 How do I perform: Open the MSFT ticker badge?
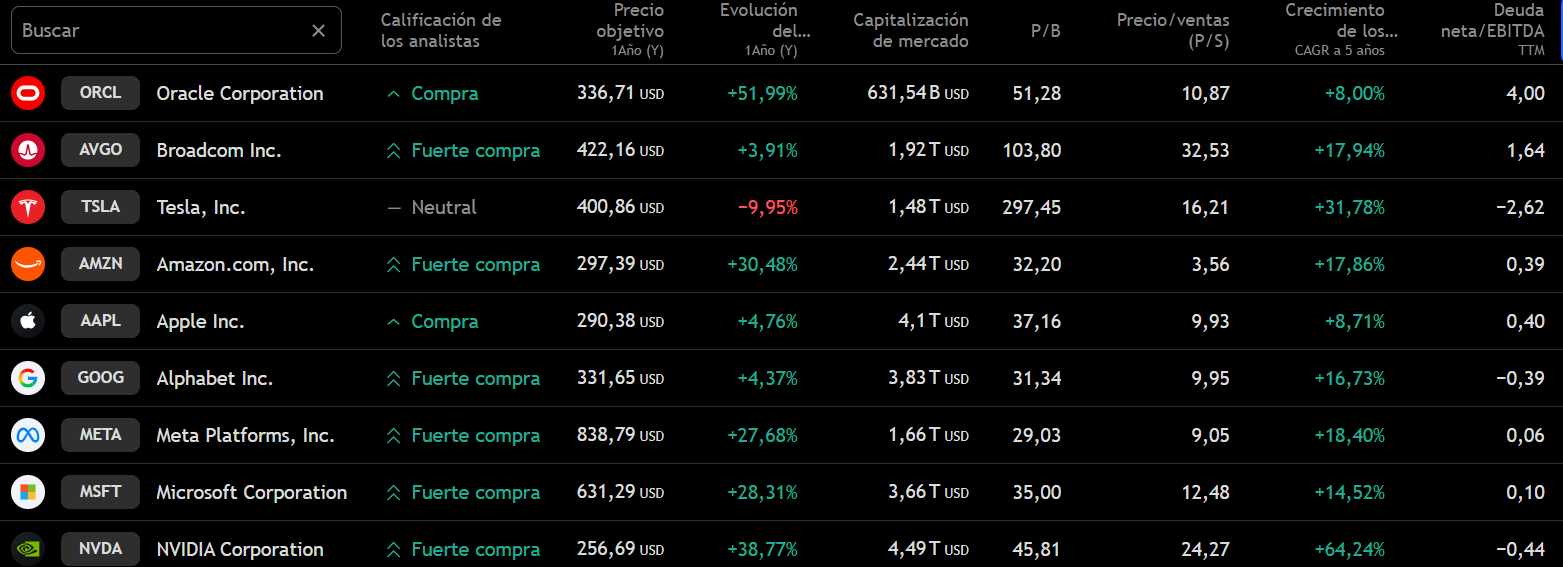coord(100,492)
